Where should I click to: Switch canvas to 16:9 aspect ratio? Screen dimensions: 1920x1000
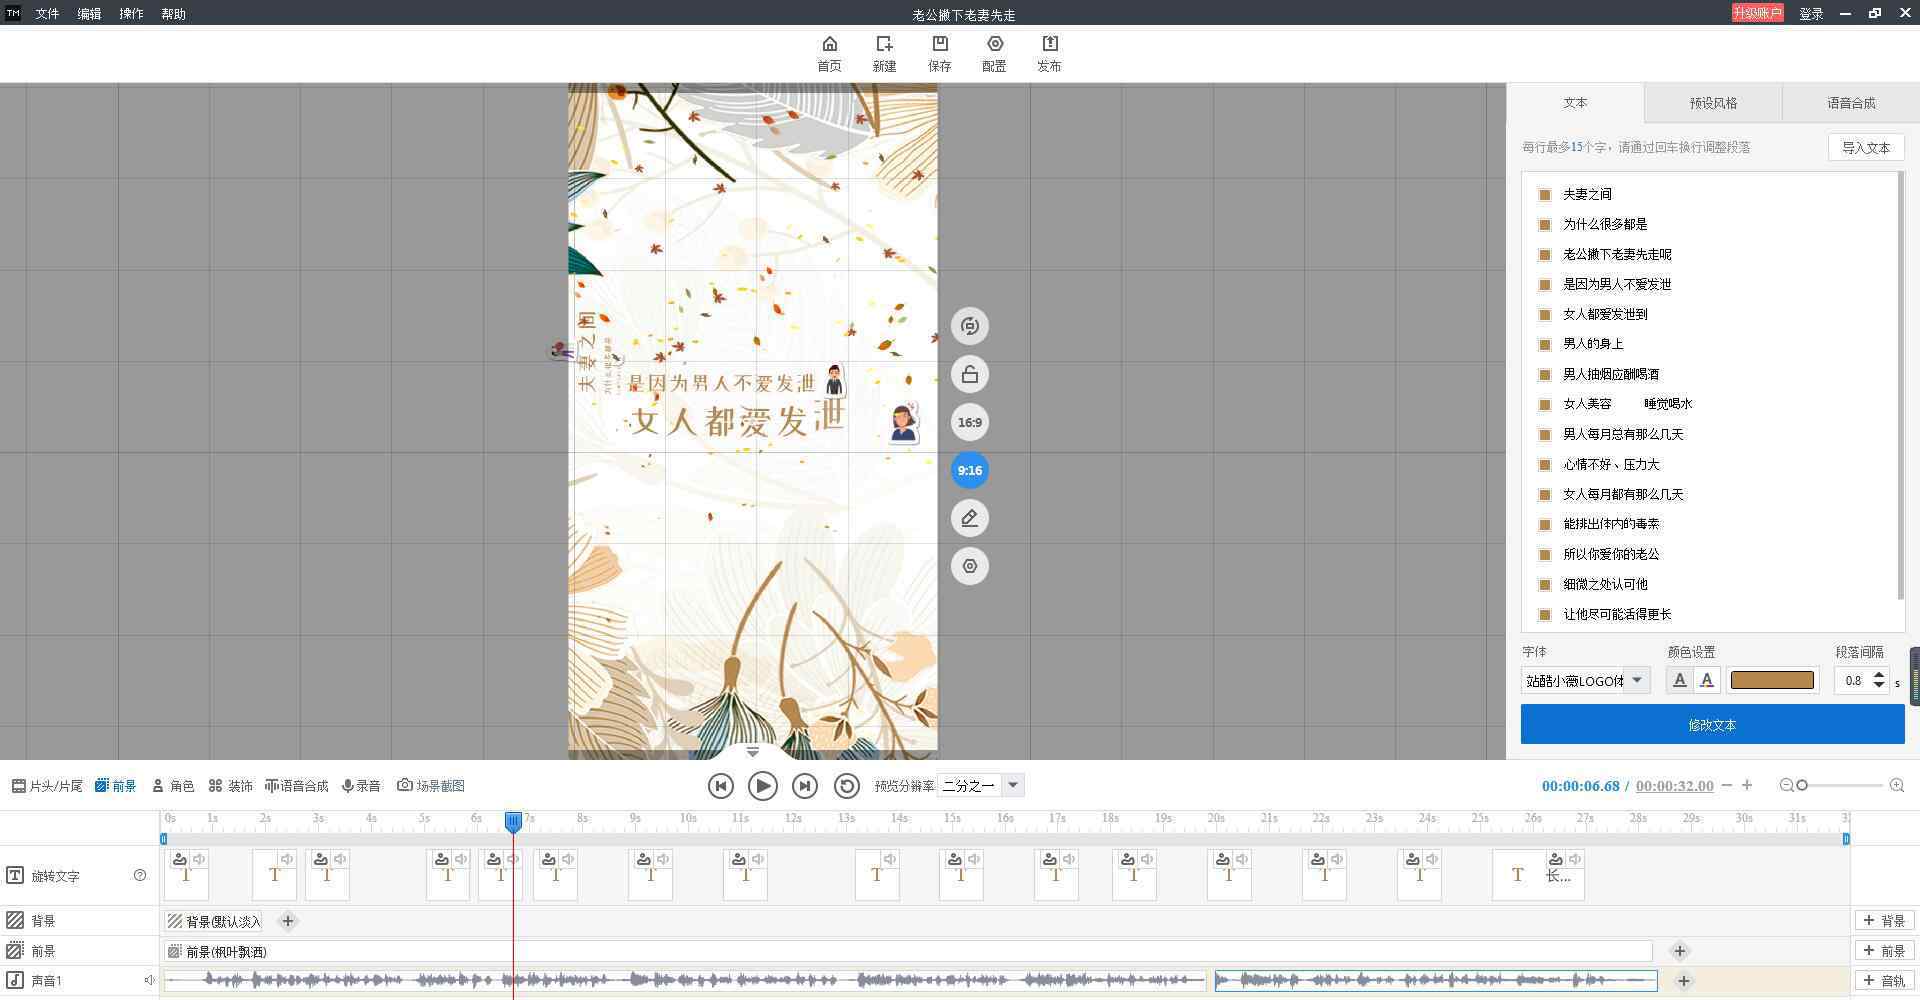969,422
